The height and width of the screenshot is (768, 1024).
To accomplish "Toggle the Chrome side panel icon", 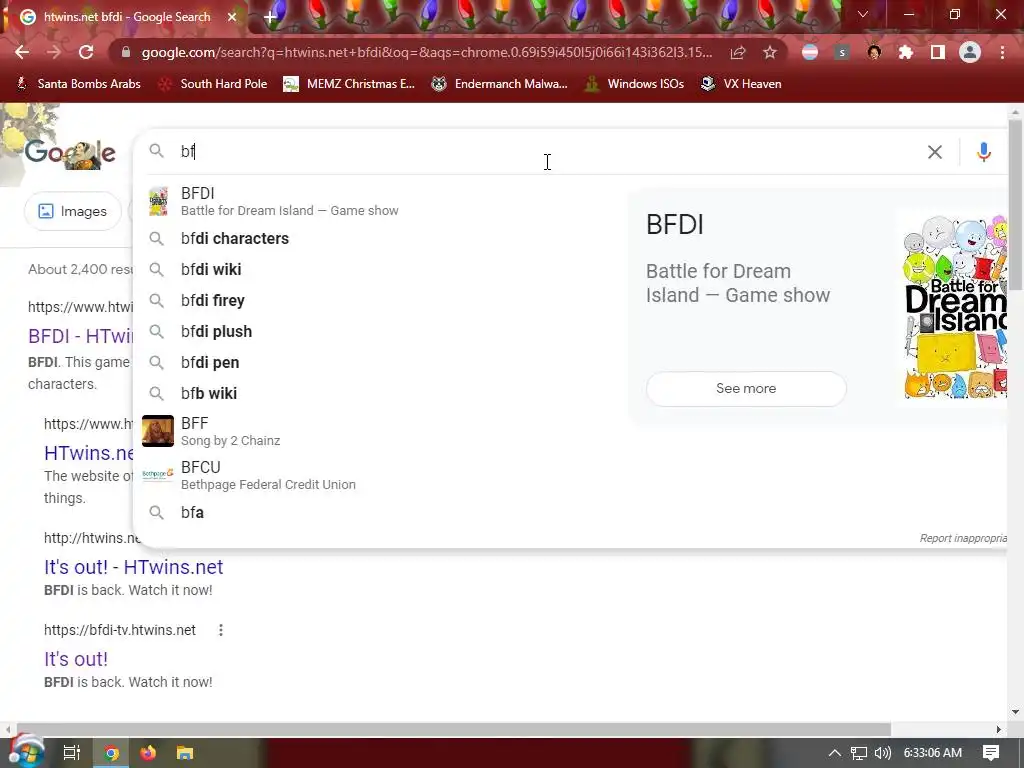I will [938, 52].
